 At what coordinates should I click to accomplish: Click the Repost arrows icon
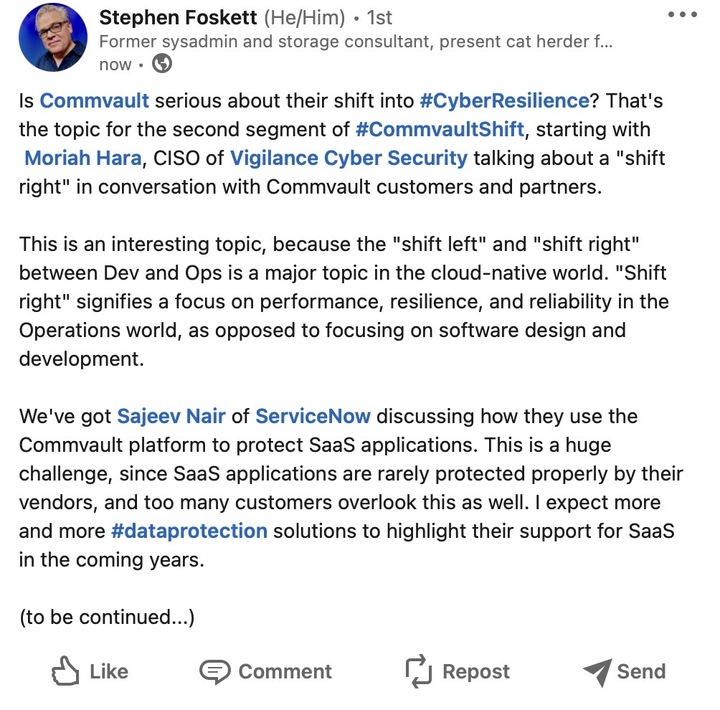point(417,671)
